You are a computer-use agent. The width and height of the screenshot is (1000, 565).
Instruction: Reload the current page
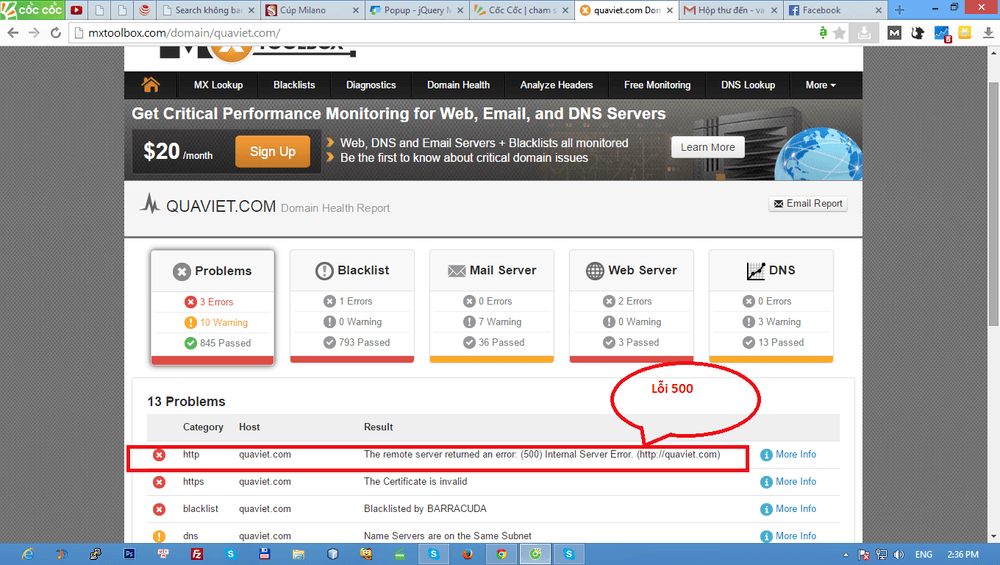click(56, 33)
